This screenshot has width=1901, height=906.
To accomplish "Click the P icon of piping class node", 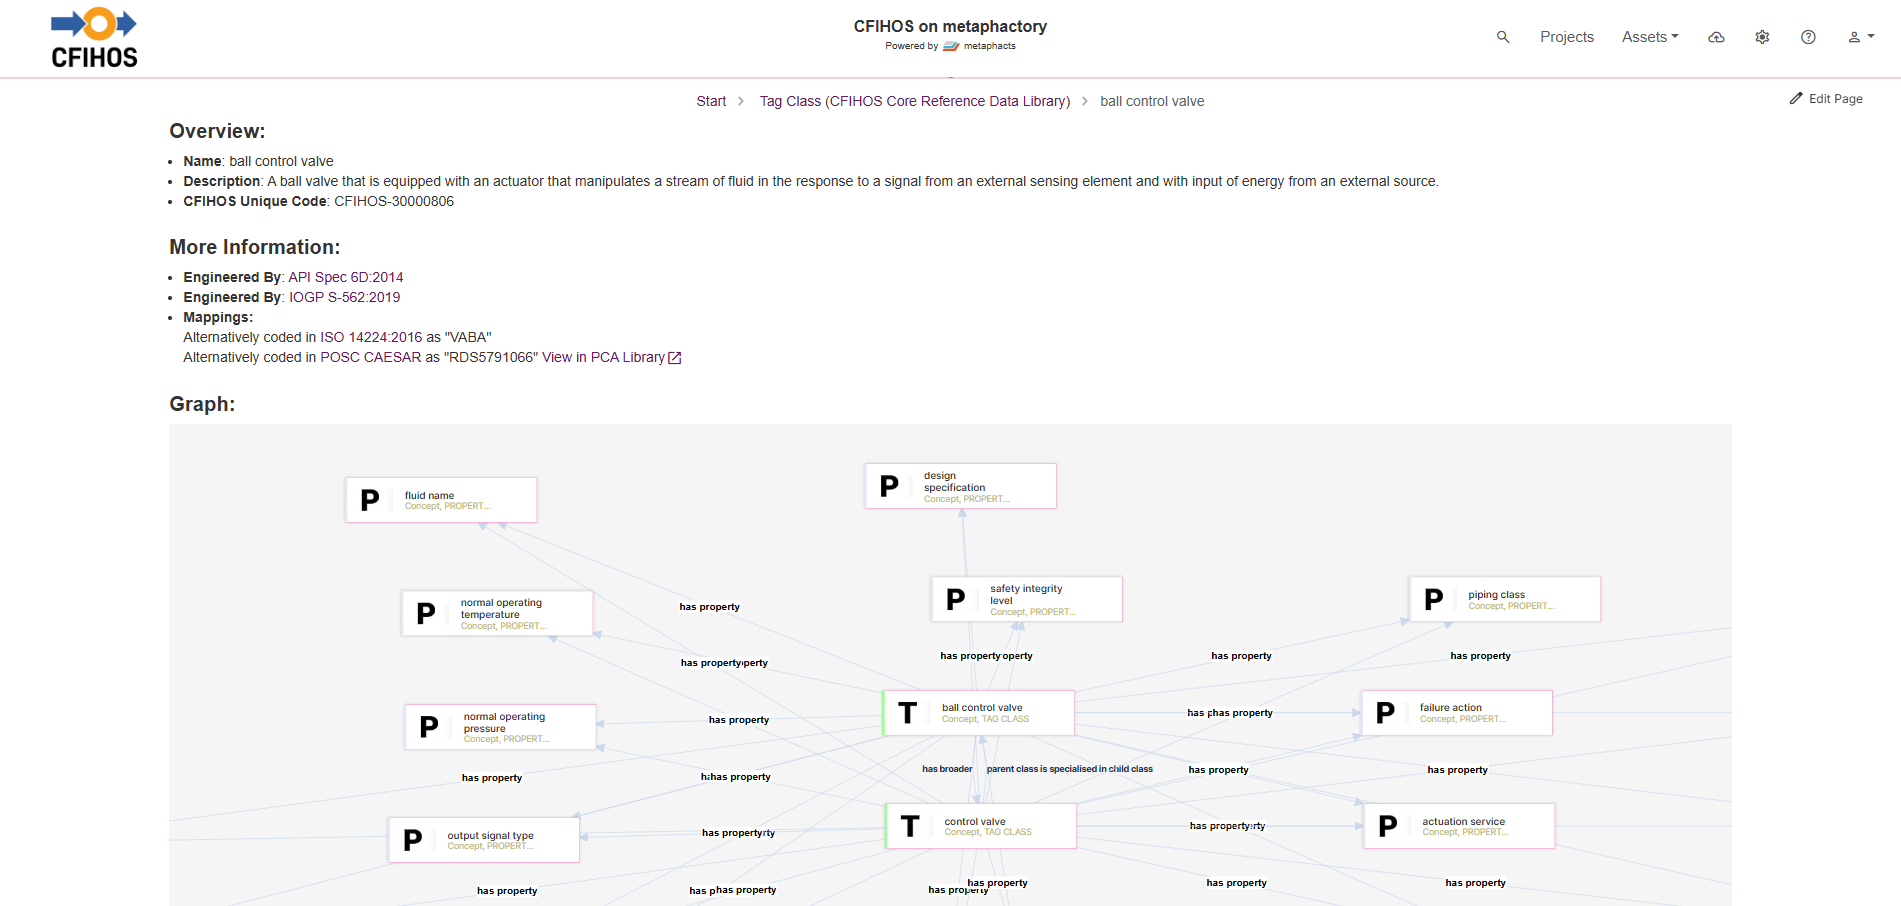I will (1433, 599).
